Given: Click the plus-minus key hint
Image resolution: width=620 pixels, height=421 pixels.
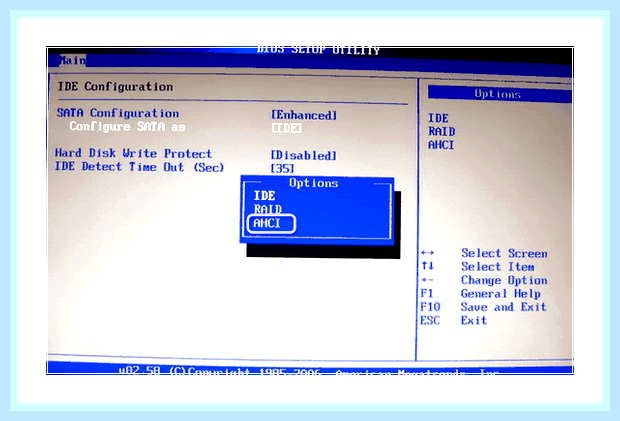Looking at the screenshot, I should pos(427,280).
